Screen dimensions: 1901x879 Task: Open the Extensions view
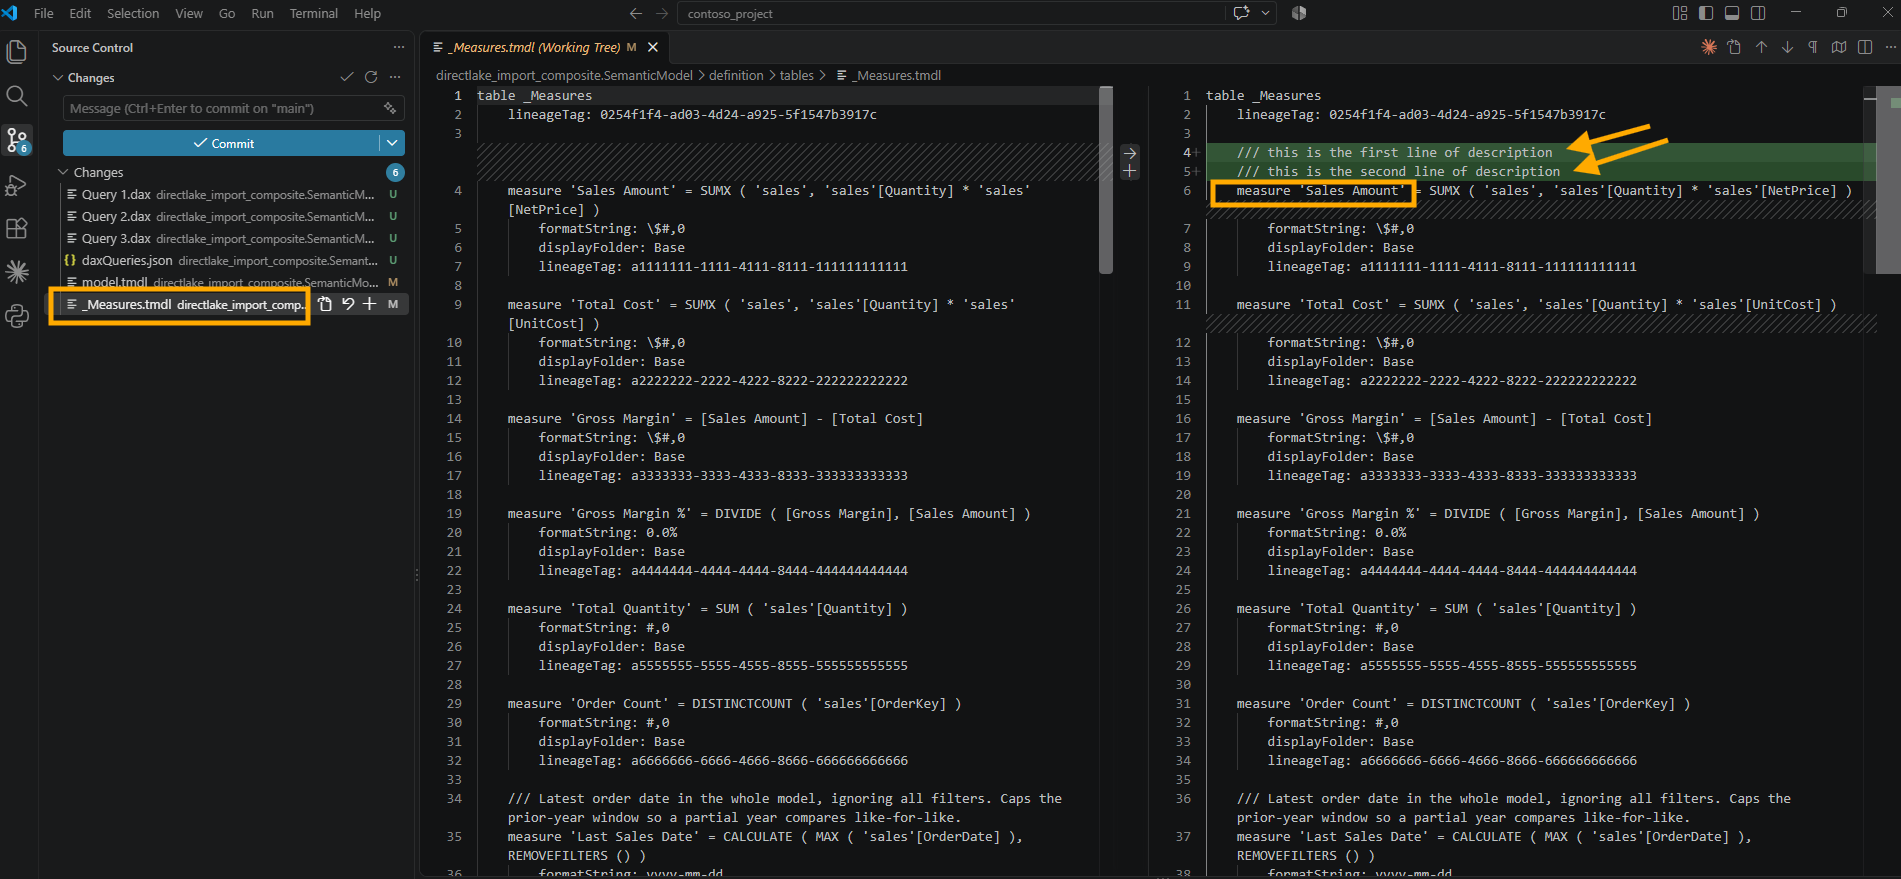pos(16,229)
